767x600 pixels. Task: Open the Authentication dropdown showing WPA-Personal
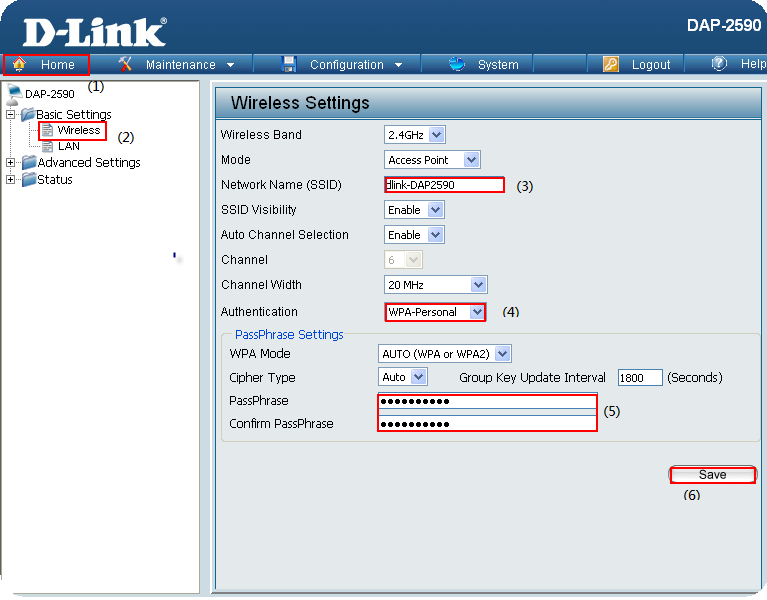[435, 312]
